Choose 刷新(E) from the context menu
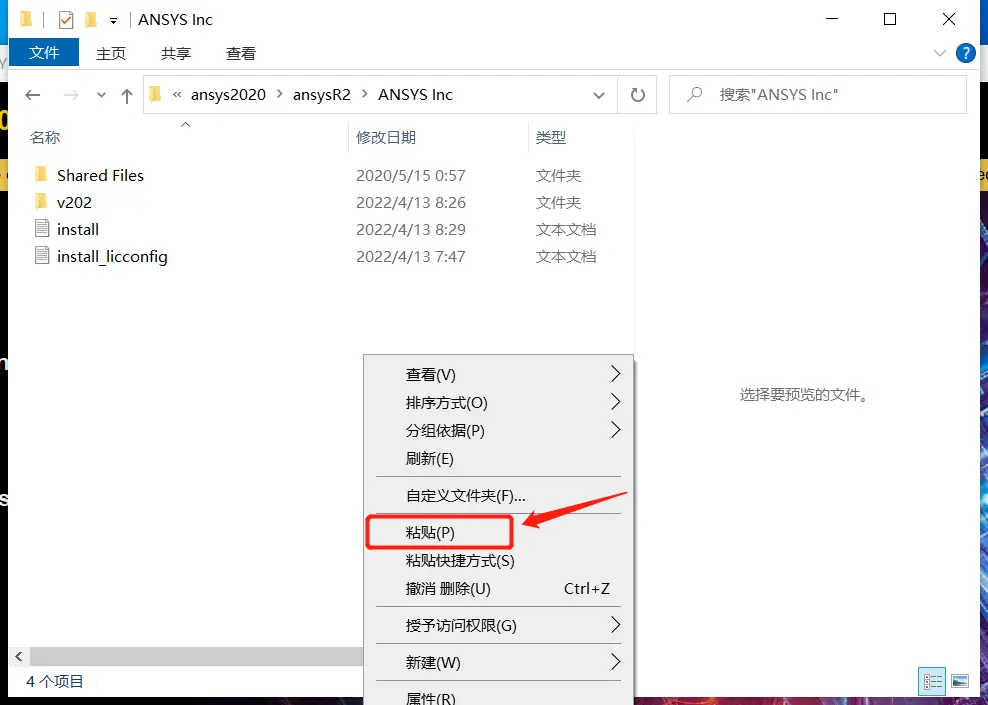988x705 pixels. pyautogui.click(x=498, y=459)
